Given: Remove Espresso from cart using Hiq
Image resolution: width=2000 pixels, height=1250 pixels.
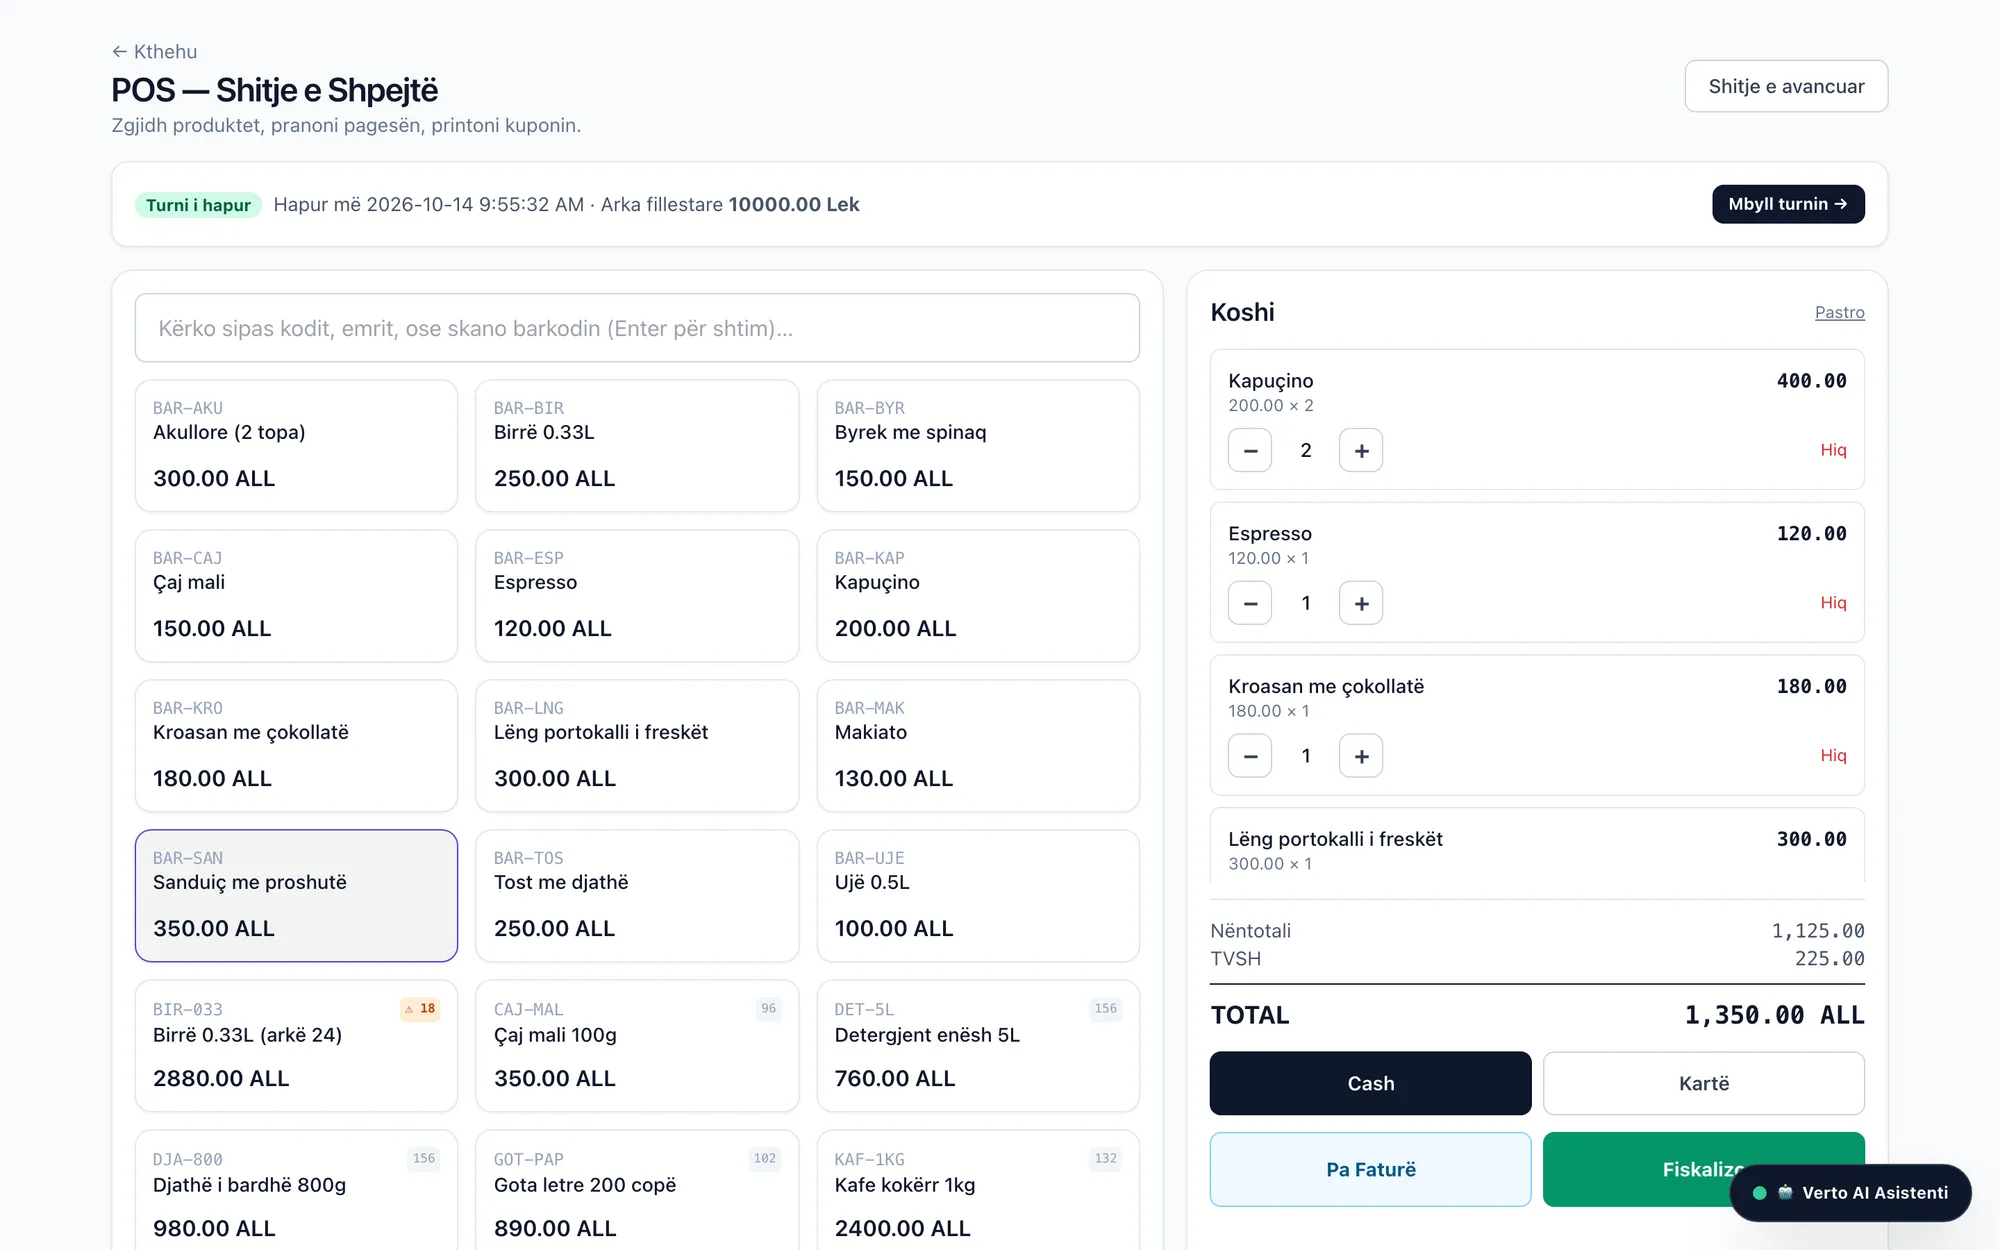Looking at the screenshot, I should click(x=1833, y=603).
